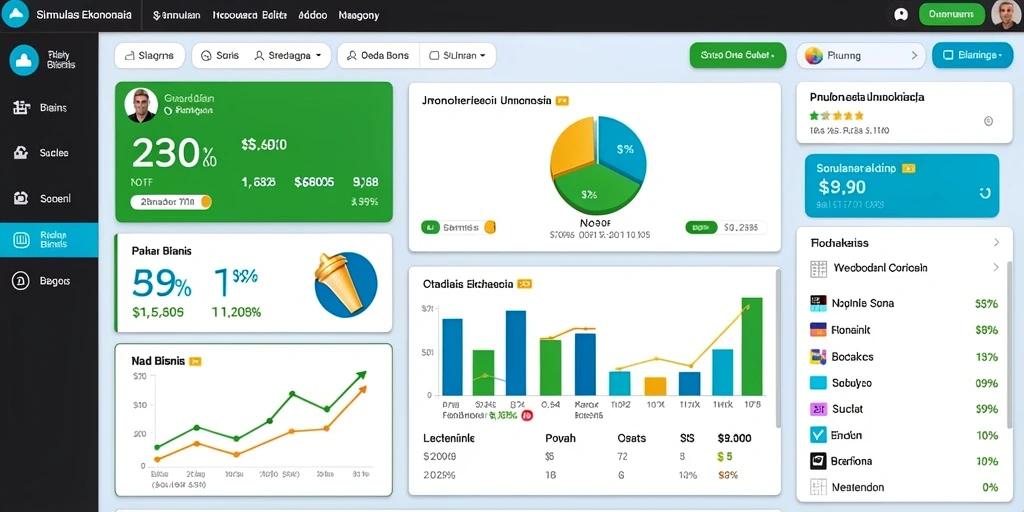The height and width of the screenshot is (512, 1024).
Task: Click the refresh icon on blue $9,90 card
Action: (985, 193)
